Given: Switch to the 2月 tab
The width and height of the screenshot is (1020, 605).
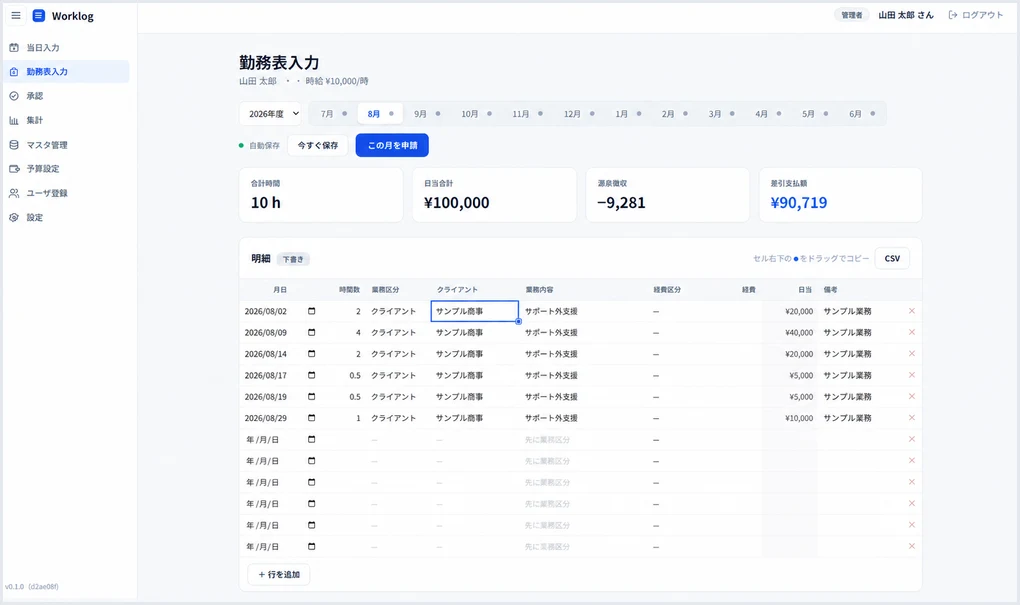Looking at the screenshot, I should click(x=675, y=114).
